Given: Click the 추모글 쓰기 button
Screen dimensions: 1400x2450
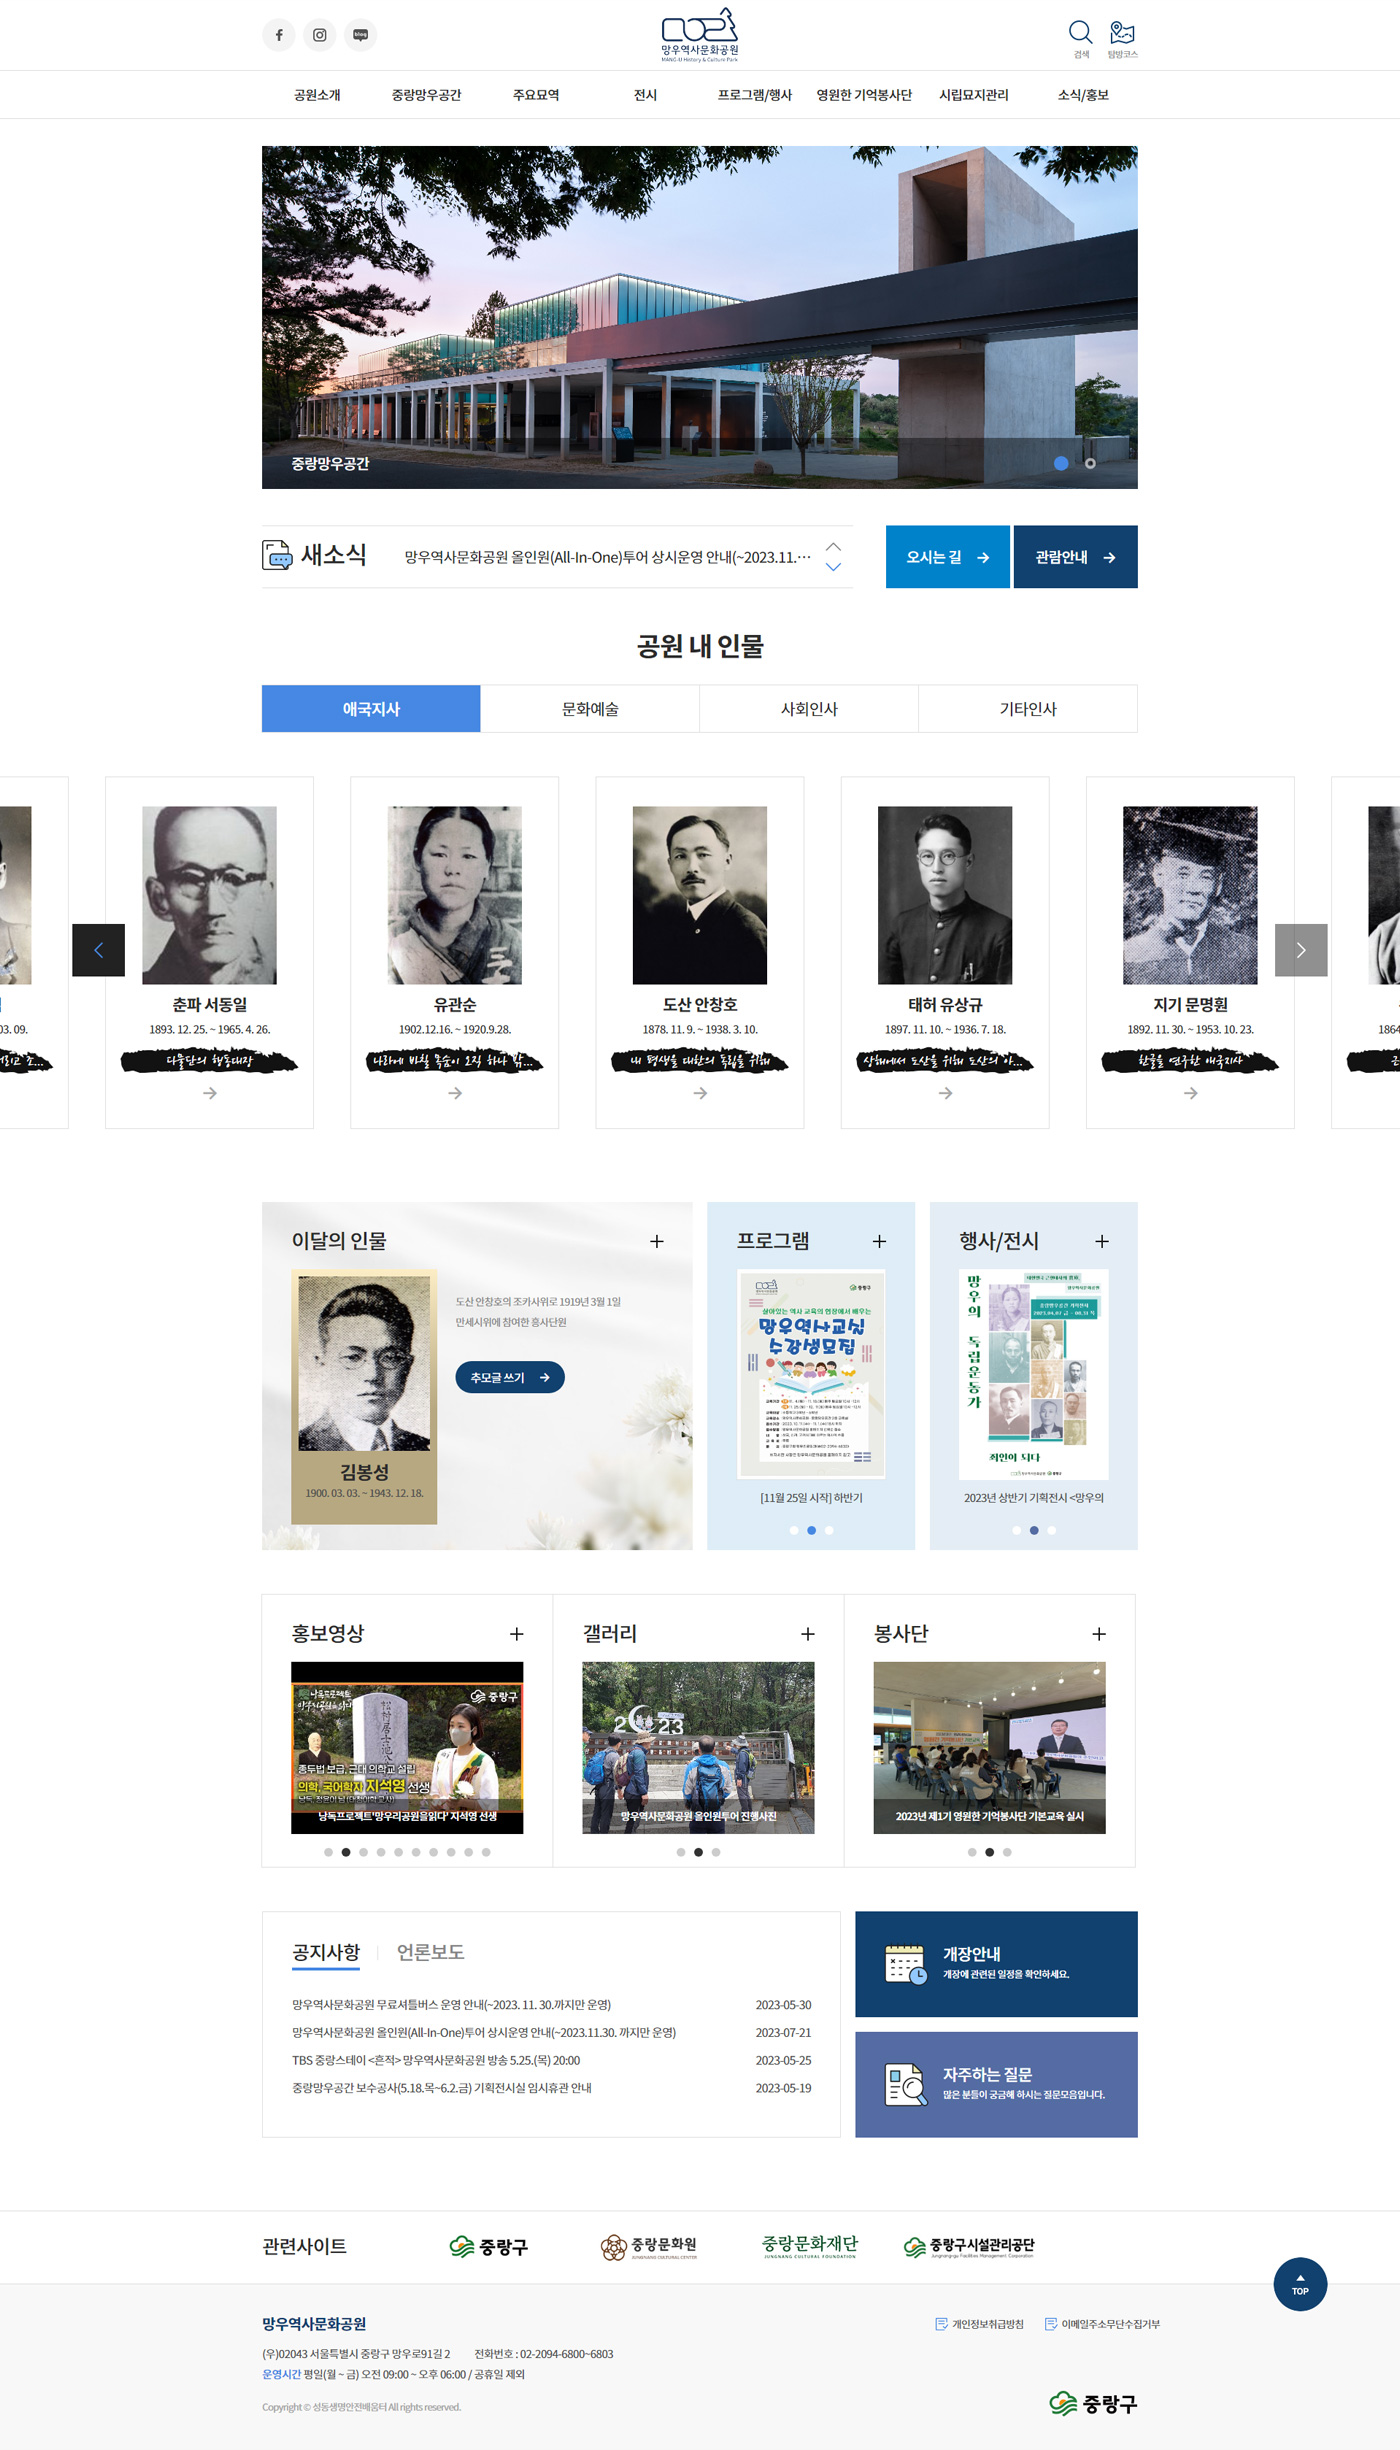Looking at the screenshot, I should [510, 1377].
